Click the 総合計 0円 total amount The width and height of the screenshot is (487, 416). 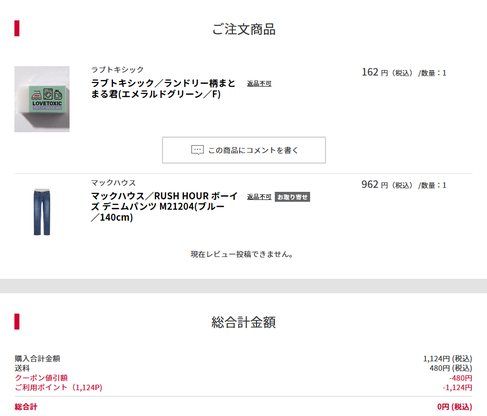point(455,407)
